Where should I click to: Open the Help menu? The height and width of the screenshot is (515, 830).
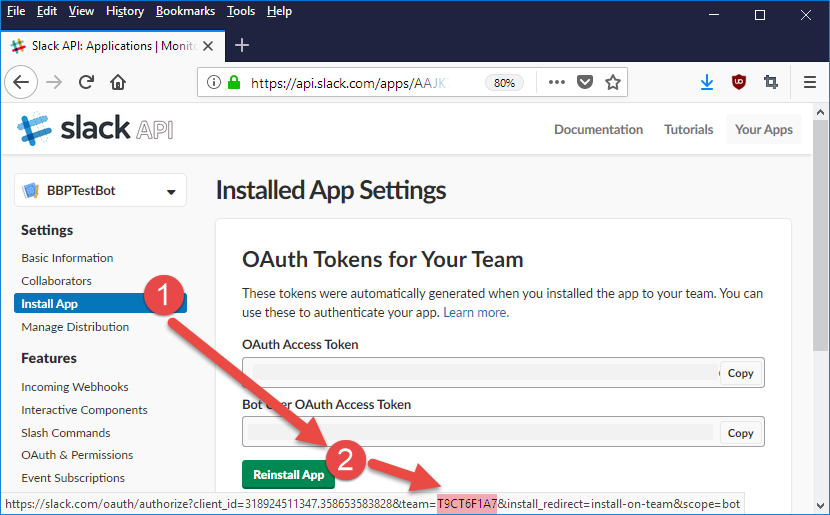pyautogui.click(x=279, y=11)
